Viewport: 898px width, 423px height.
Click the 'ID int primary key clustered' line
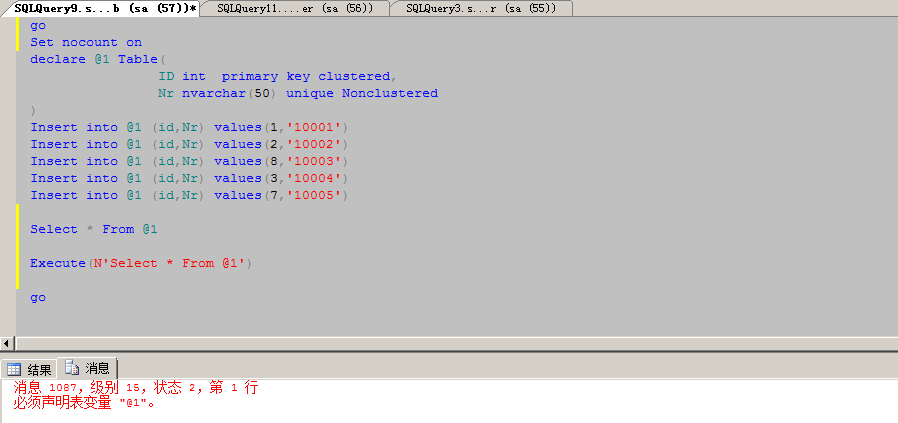click(277, 76)
